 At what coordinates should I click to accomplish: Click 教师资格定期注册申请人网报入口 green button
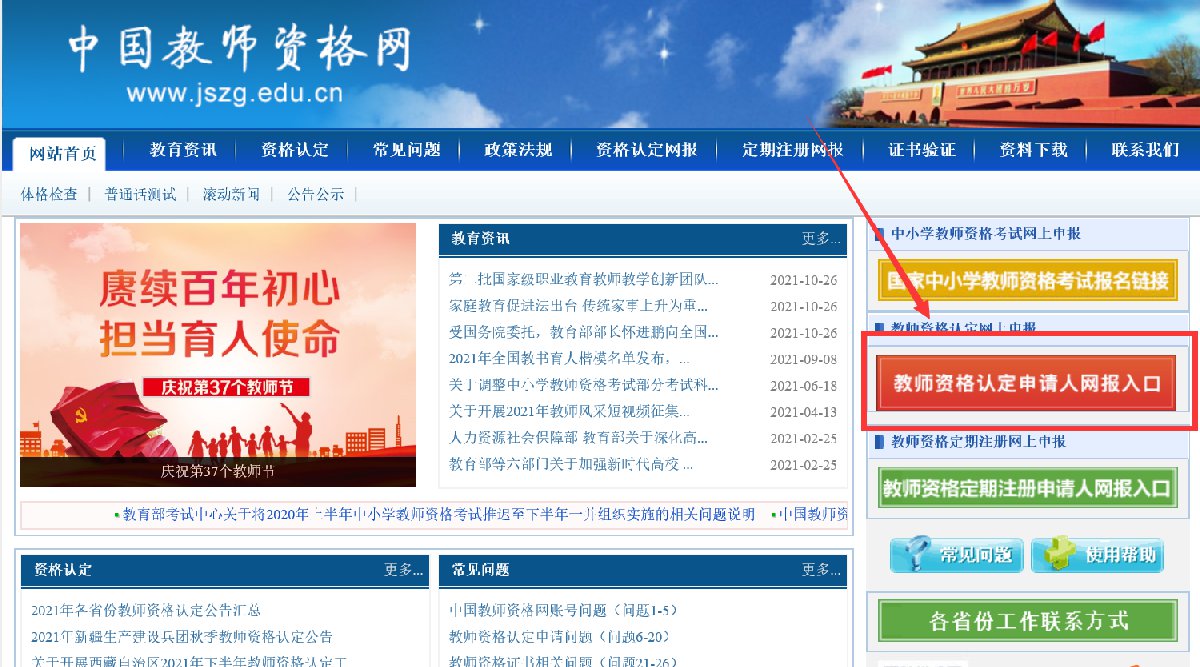[x=1027, y=488]
